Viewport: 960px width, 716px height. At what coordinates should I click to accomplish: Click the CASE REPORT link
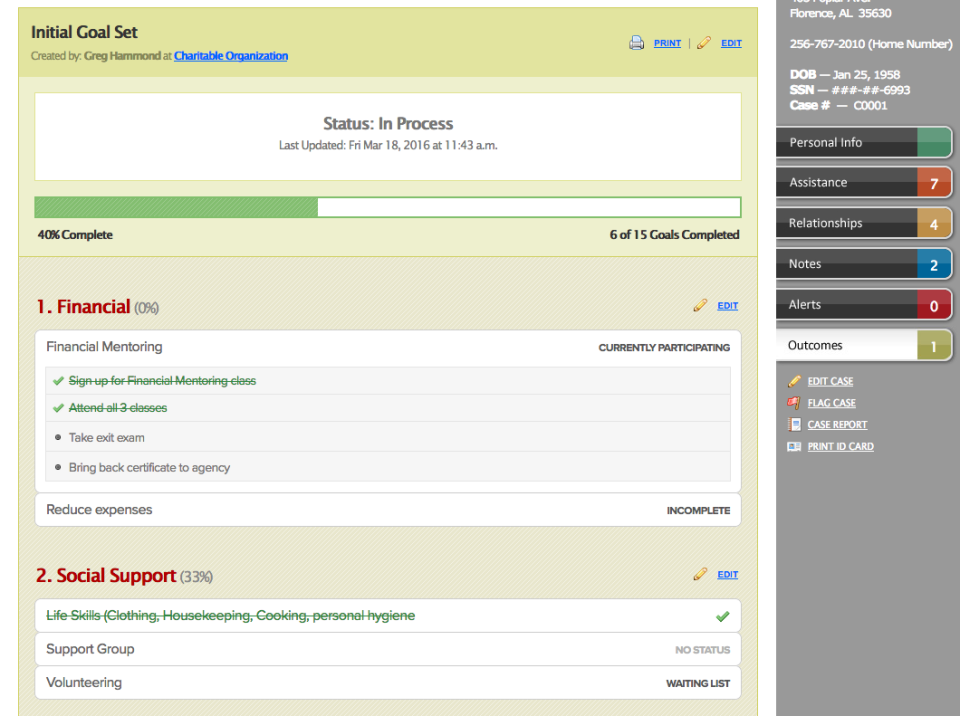[x=836, y=424]
